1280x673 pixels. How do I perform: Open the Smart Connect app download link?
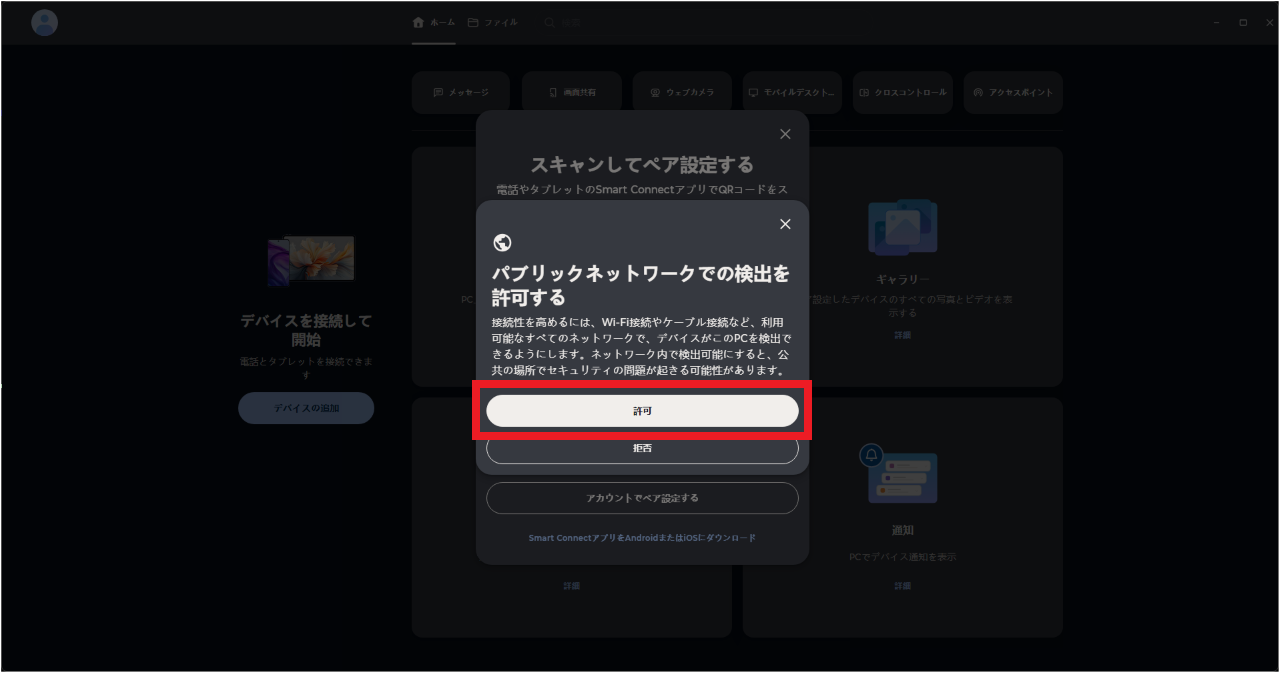point(642,537)
